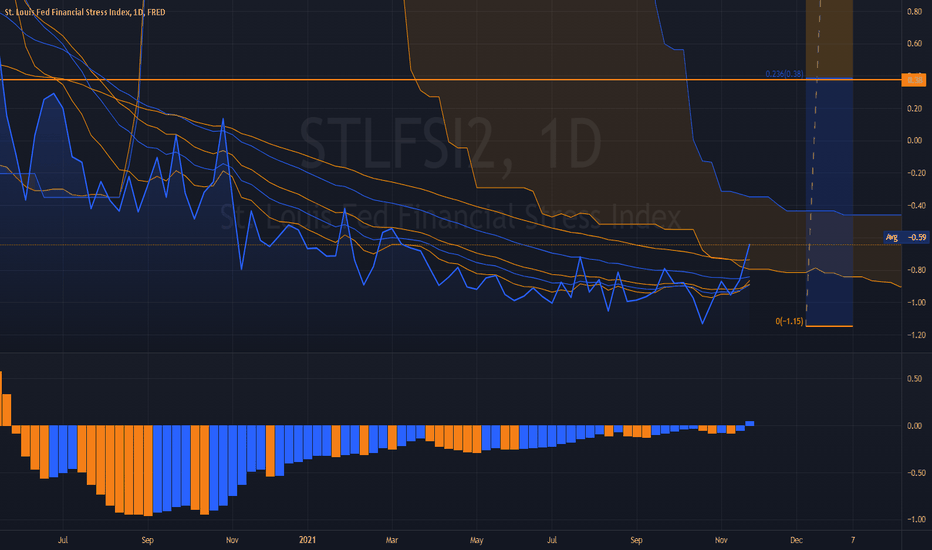The width and height of the screenshot is (932, 550).
Task: Click the -0.20 value on the price axis
Action: point(915,173)
